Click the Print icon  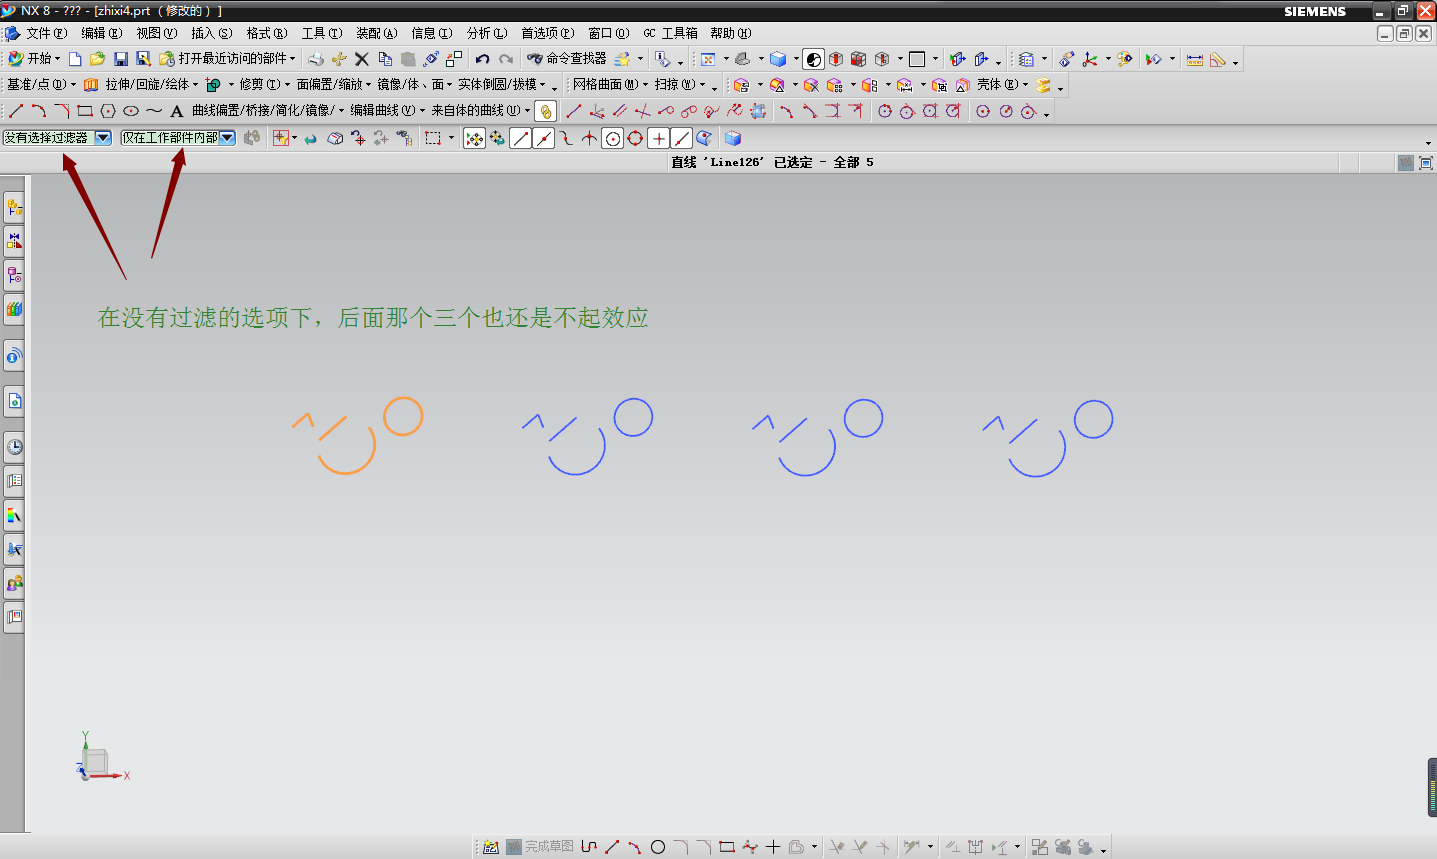tap(316, 59)
